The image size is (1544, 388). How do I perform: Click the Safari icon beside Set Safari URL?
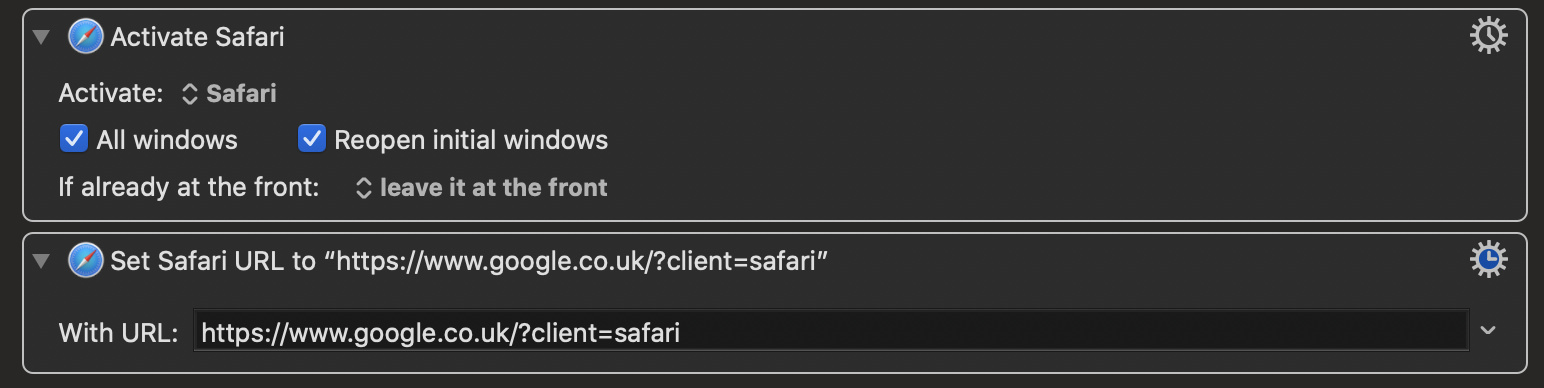point(86,262)
